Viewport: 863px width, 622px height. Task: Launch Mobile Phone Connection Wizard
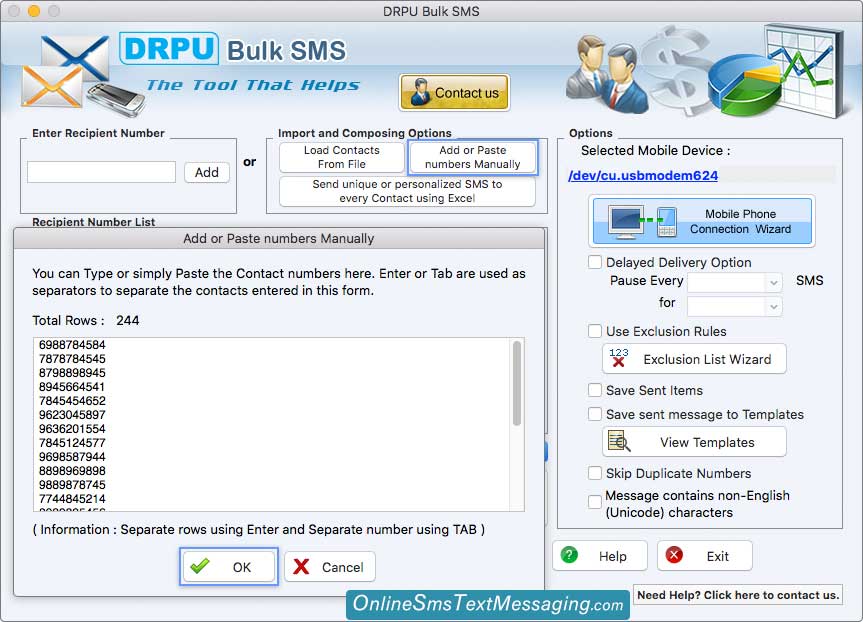coord(702,221)
